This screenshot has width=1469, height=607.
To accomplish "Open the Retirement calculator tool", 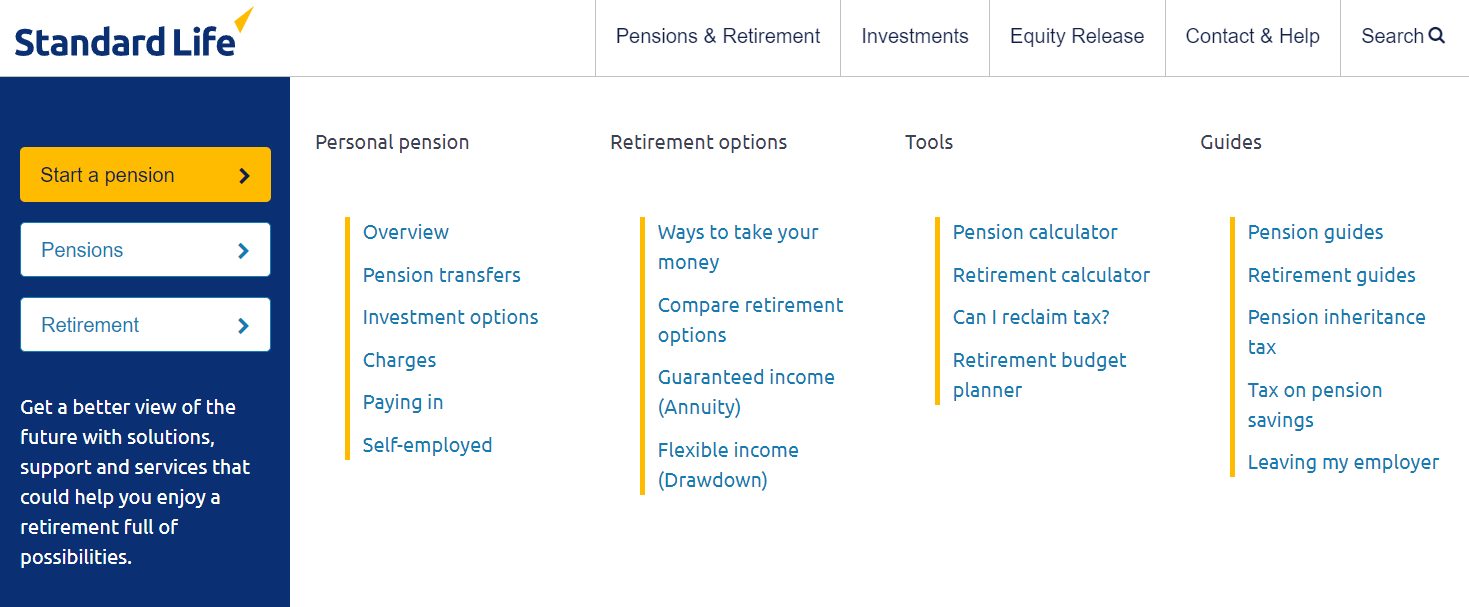I will click(1051, 275).
